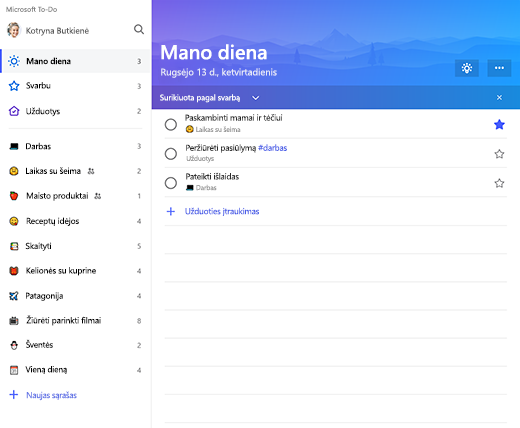Click Mano diena page heading
520x428 pixels.
(214, 53)
